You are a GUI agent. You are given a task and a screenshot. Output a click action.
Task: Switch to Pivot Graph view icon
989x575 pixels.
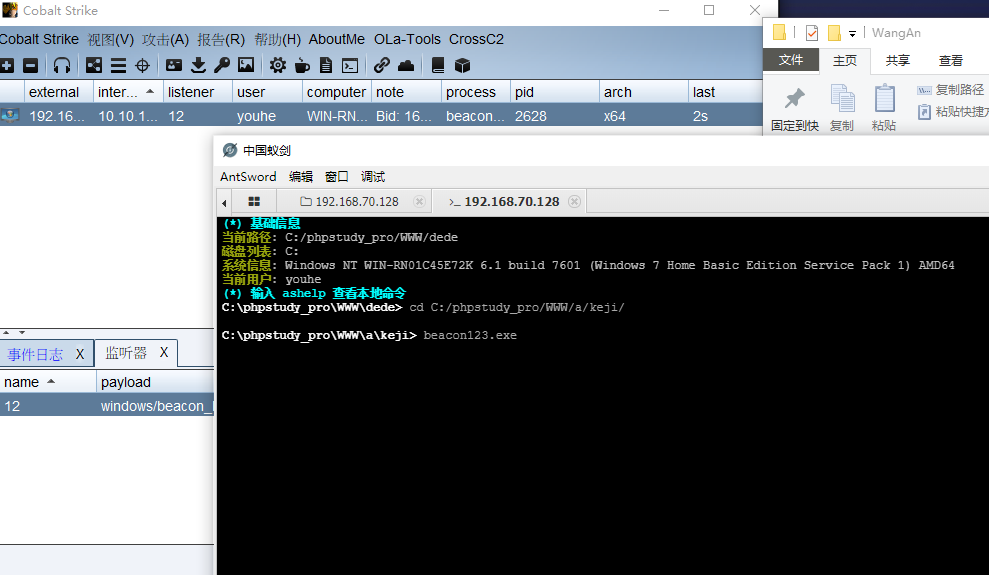[94, 66]
